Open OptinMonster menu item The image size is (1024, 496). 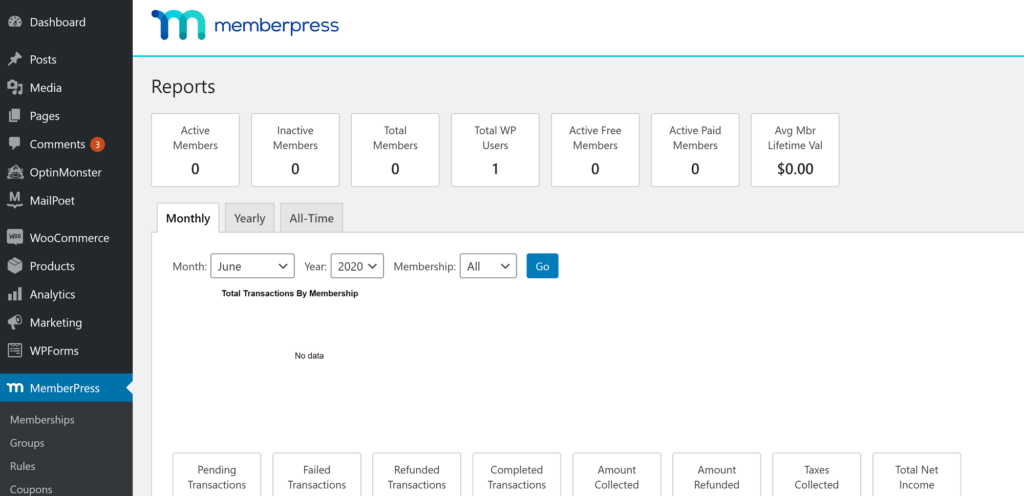tap(66, 172)
